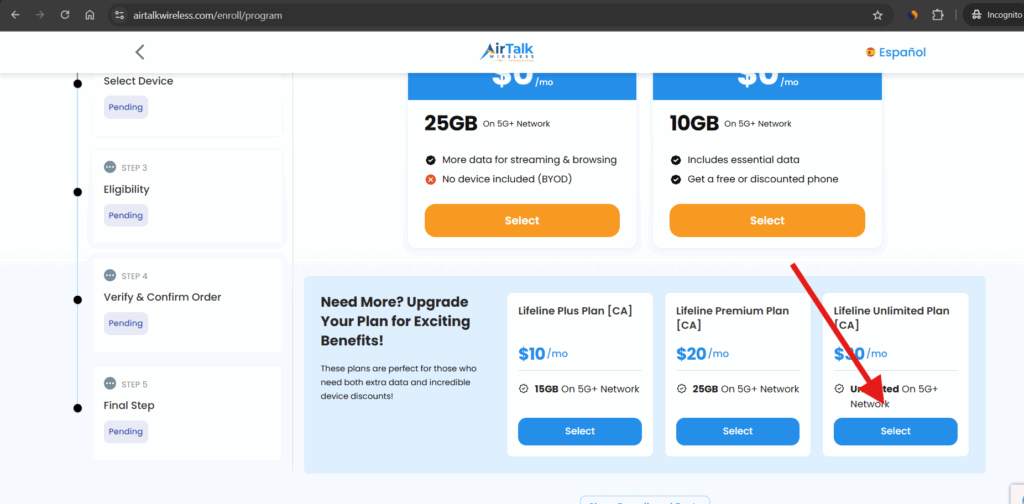This screenshot has height=504, width=1024.
Task: Open site information icon in address bar
Action: (x=118, y=15)
